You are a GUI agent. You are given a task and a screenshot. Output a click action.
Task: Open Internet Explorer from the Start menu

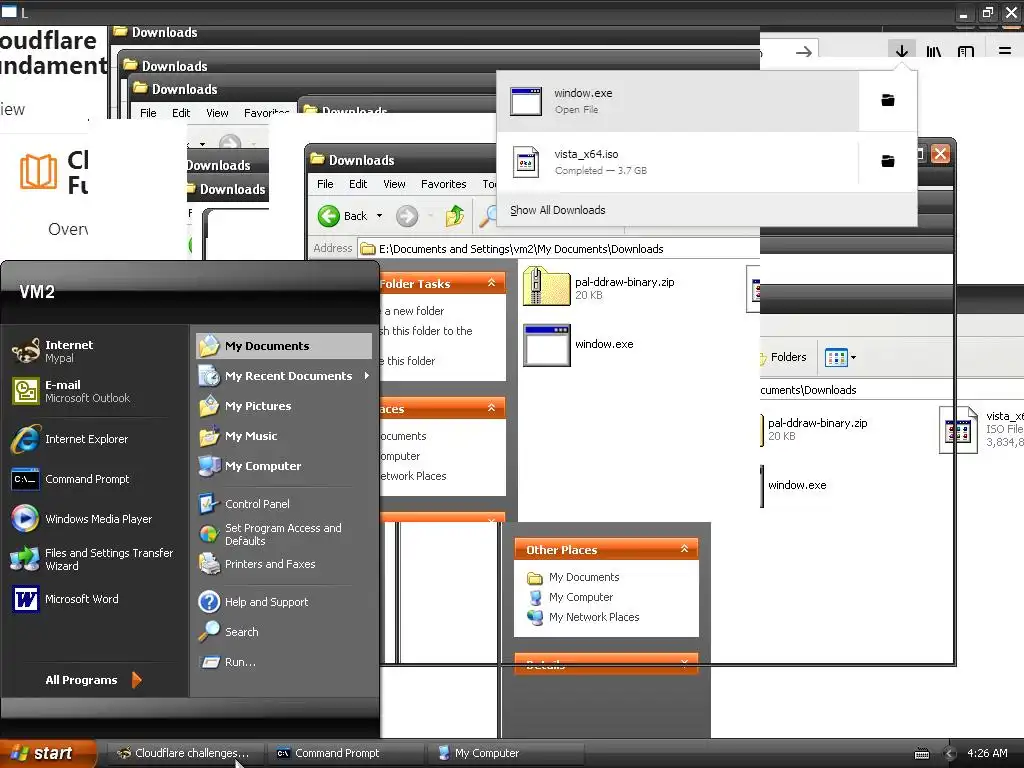(x=72, y=439)
